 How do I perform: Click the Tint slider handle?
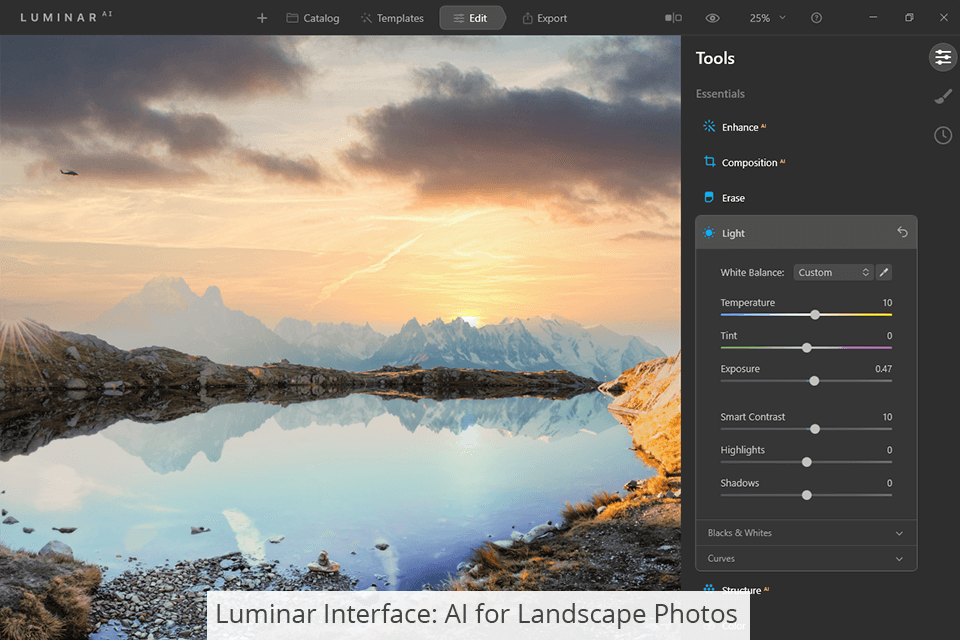807,348
